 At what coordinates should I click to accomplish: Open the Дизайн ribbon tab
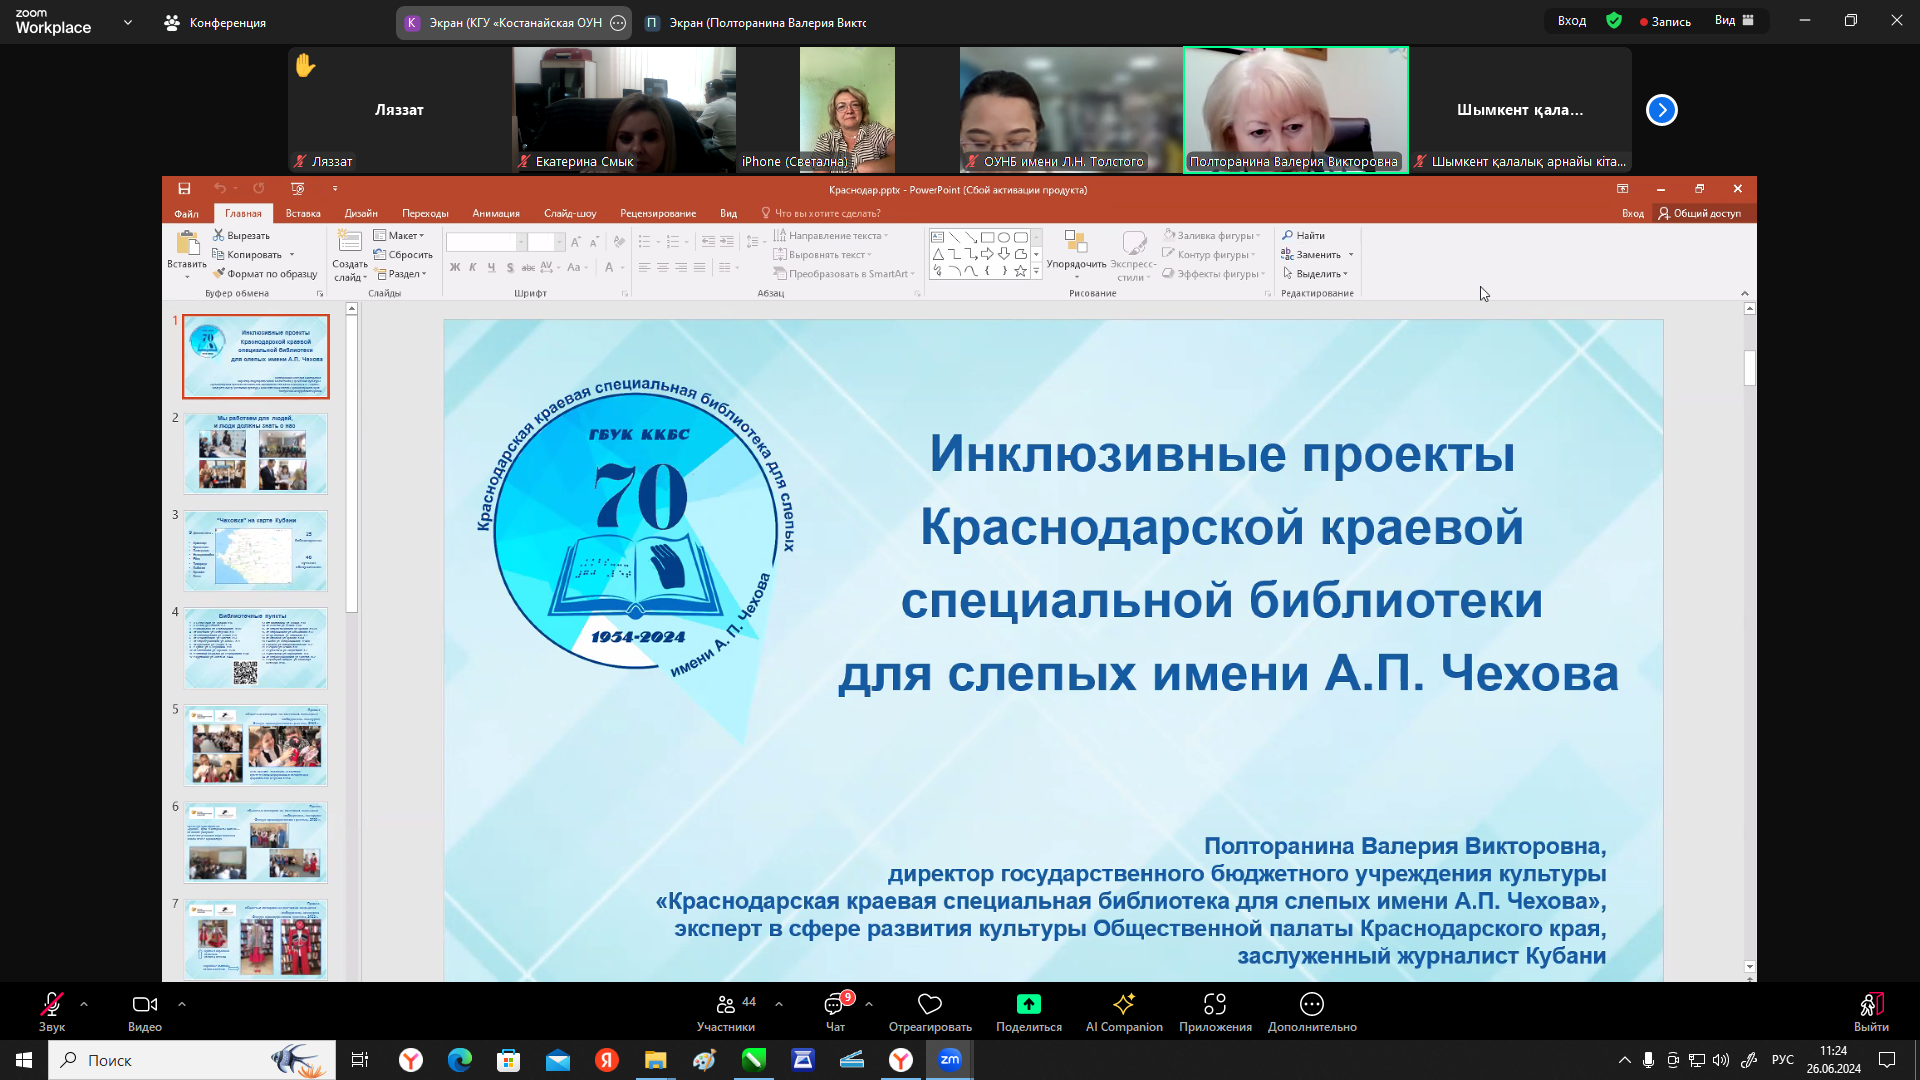[x=361, y=213]
